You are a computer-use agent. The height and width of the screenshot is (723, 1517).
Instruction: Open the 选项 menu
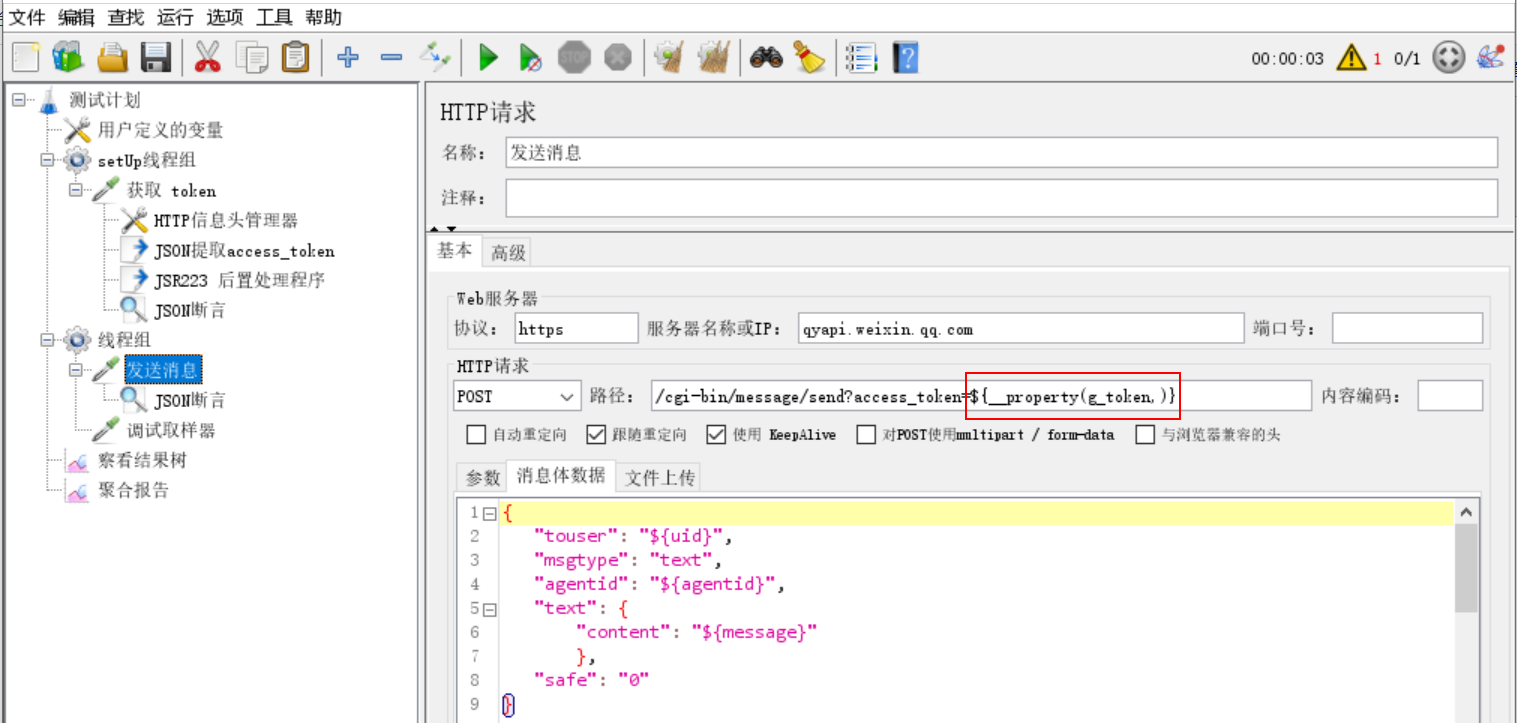pyautogui.click(x=225, y=17)
